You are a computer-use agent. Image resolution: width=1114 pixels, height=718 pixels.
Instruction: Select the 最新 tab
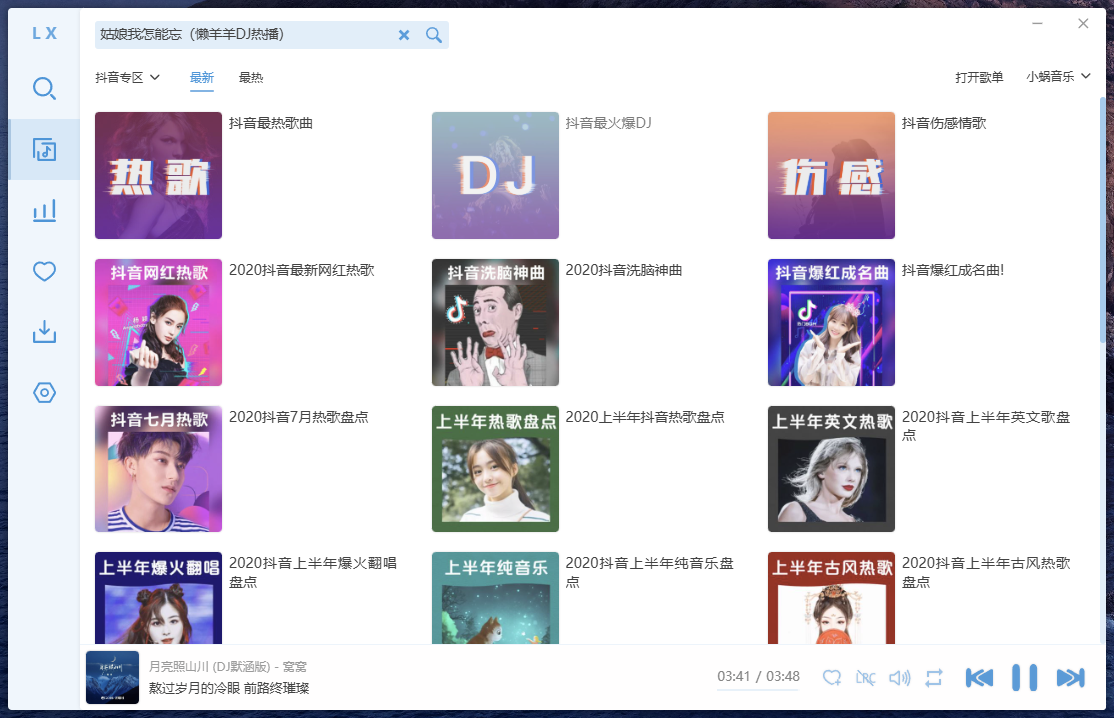202,77
